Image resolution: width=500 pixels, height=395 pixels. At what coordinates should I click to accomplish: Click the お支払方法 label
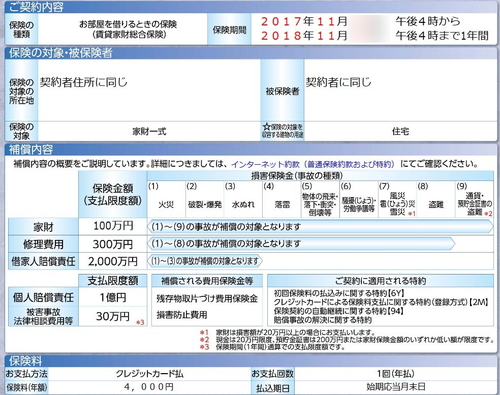[27, 374]
